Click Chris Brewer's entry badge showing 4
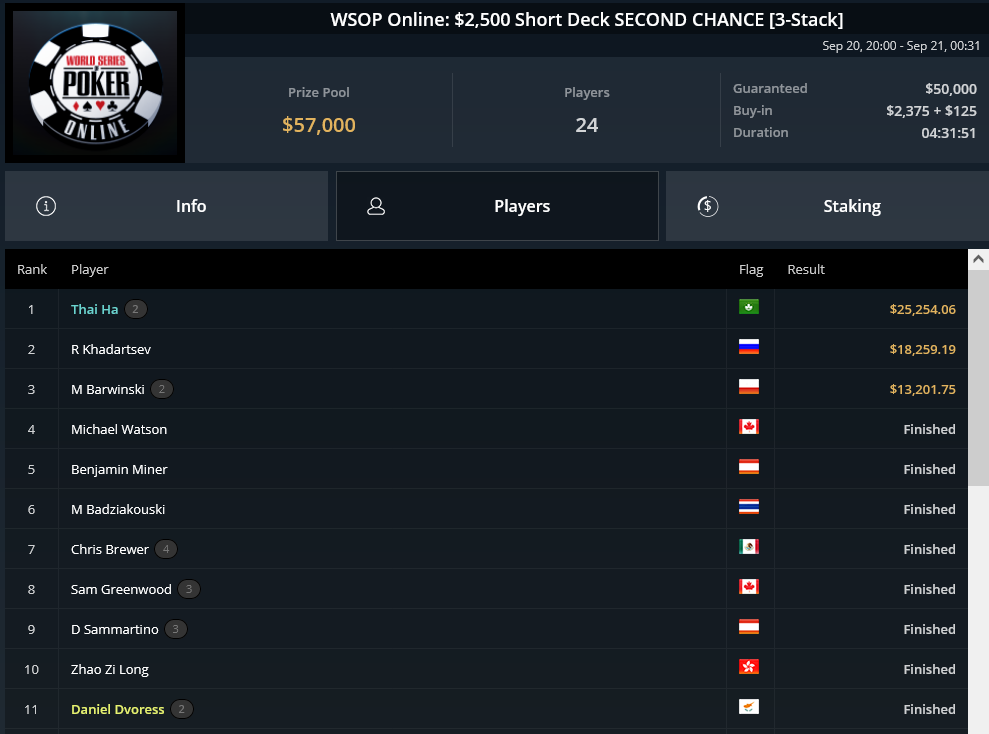The image size is (989, 734). click(x=166, y=549)
